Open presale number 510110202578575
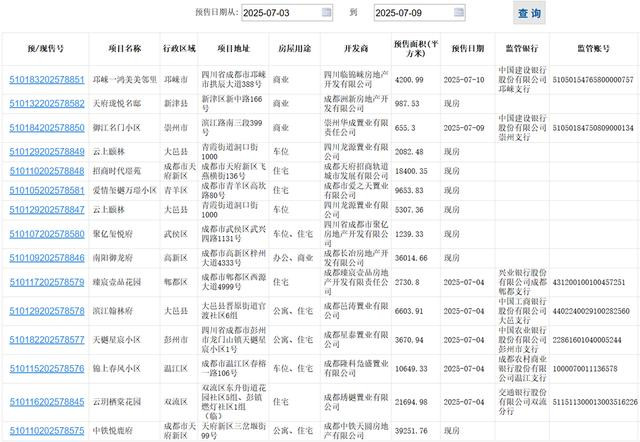The width and height of the screenshot is (640, 442). pos(47,431)
